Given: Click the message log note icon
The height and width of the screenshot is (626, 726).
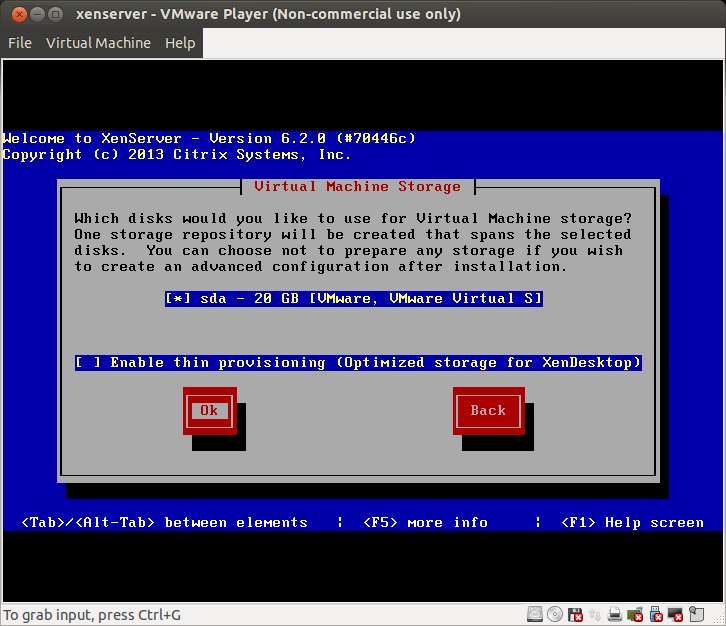Looking at the screenshot, I should click(x=696, y=614).
